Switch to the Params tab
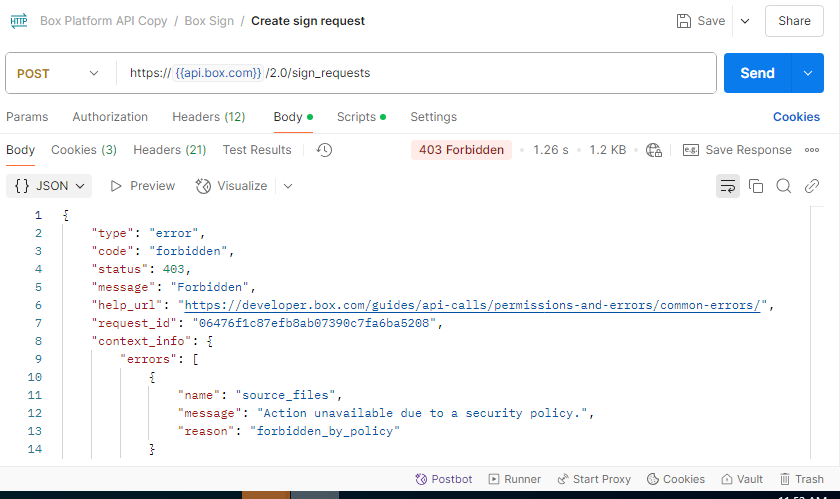 27,117
